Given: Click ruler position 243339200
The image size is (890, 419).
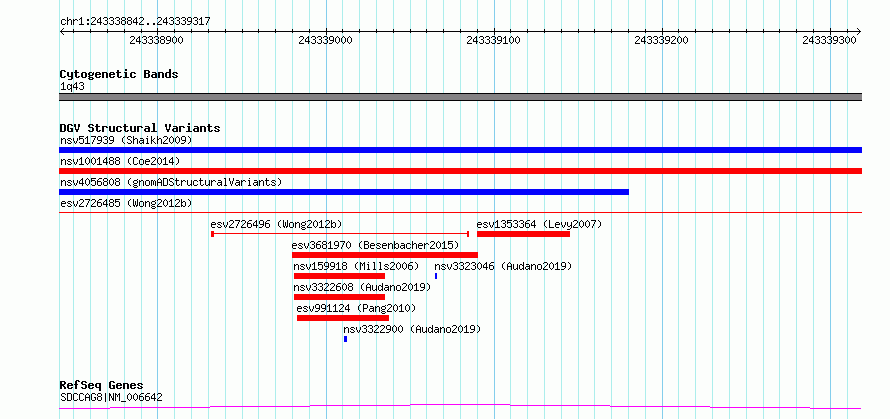Looking at the screenshot, I should click(661, 41).
